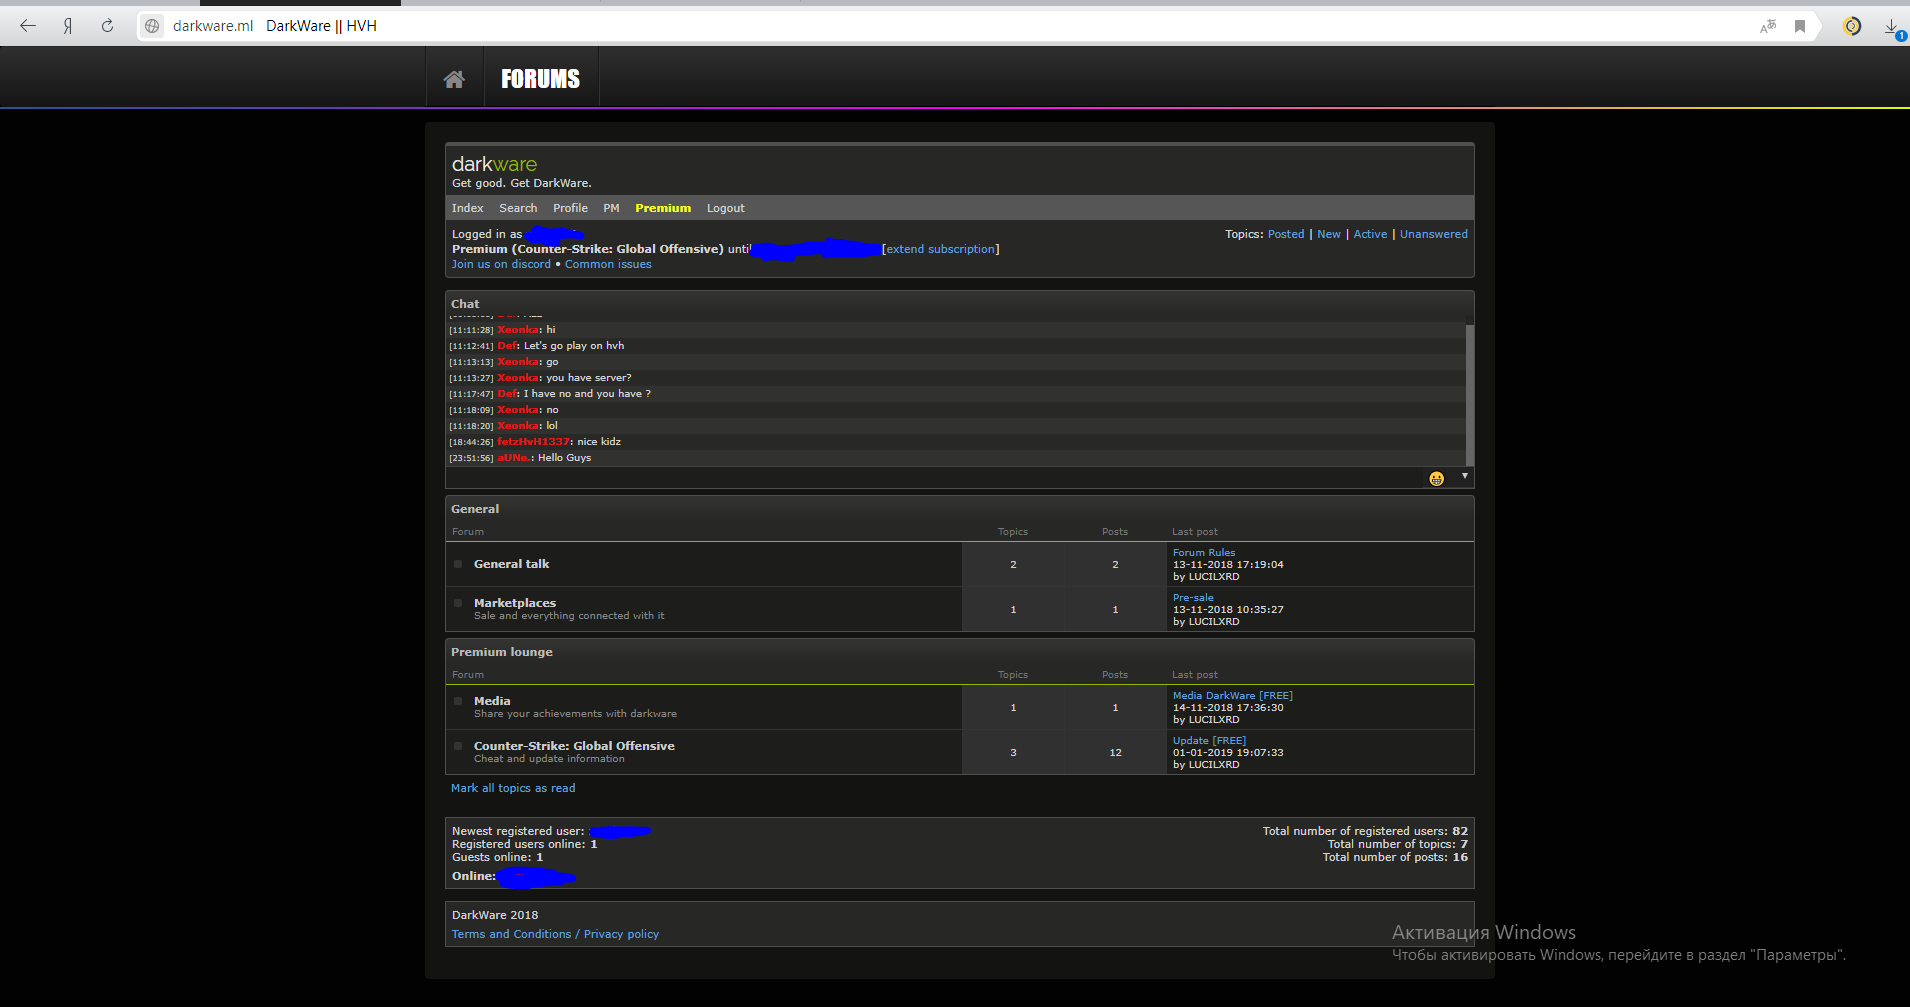
Task: Open the browser downloads icon
Action: (x=1893, y=27)
